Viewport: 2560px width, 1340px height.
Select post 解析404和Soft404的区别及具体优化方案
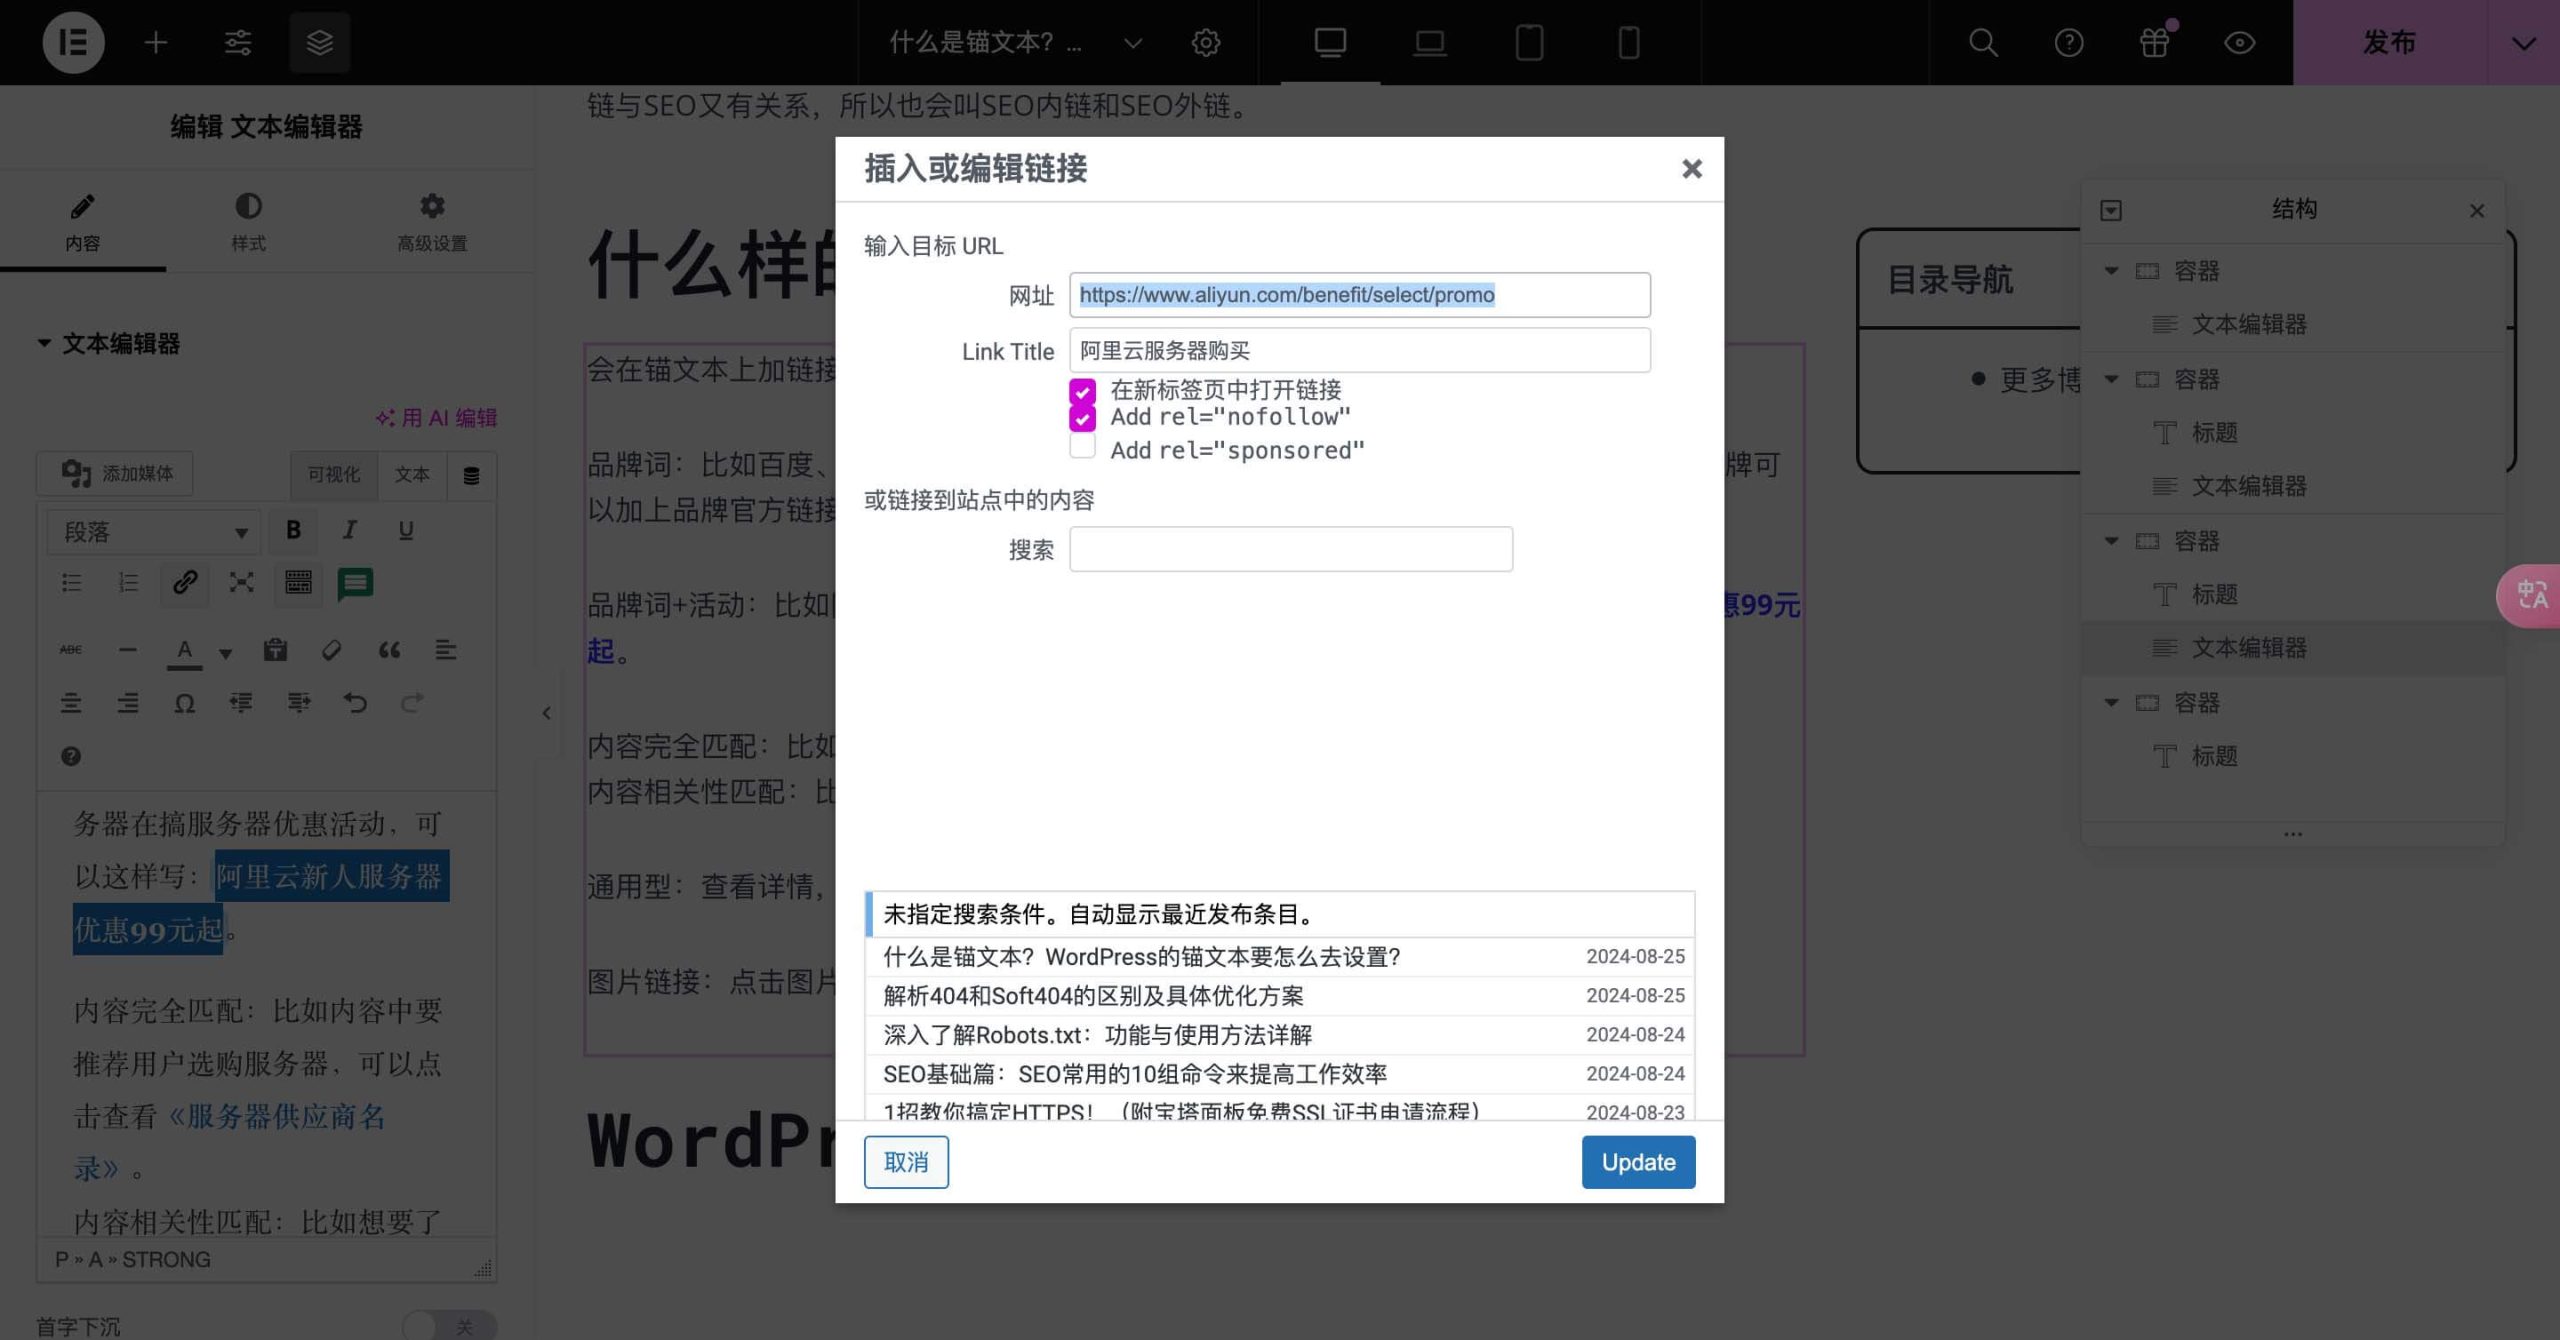[1280, 996]
